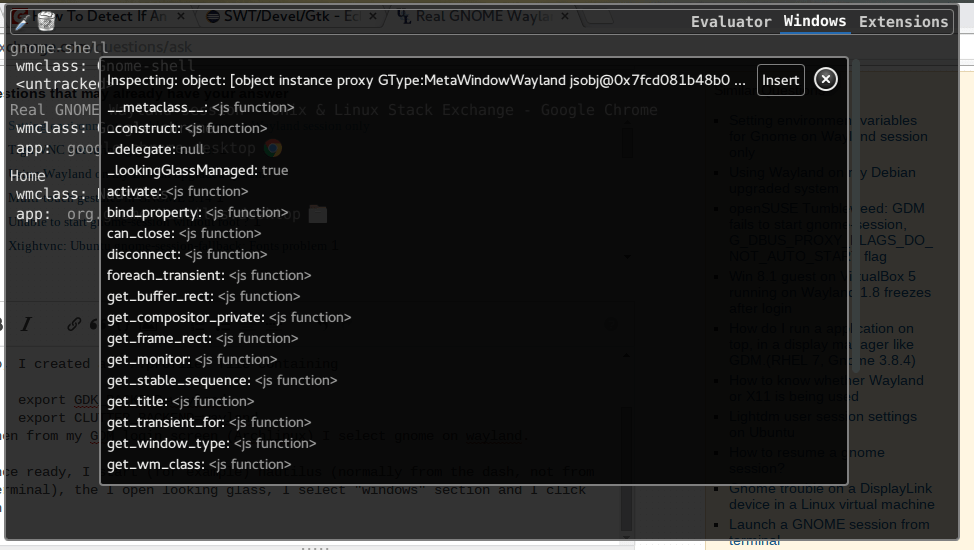Inspect the get_window_type function row

tap(211, 444)
